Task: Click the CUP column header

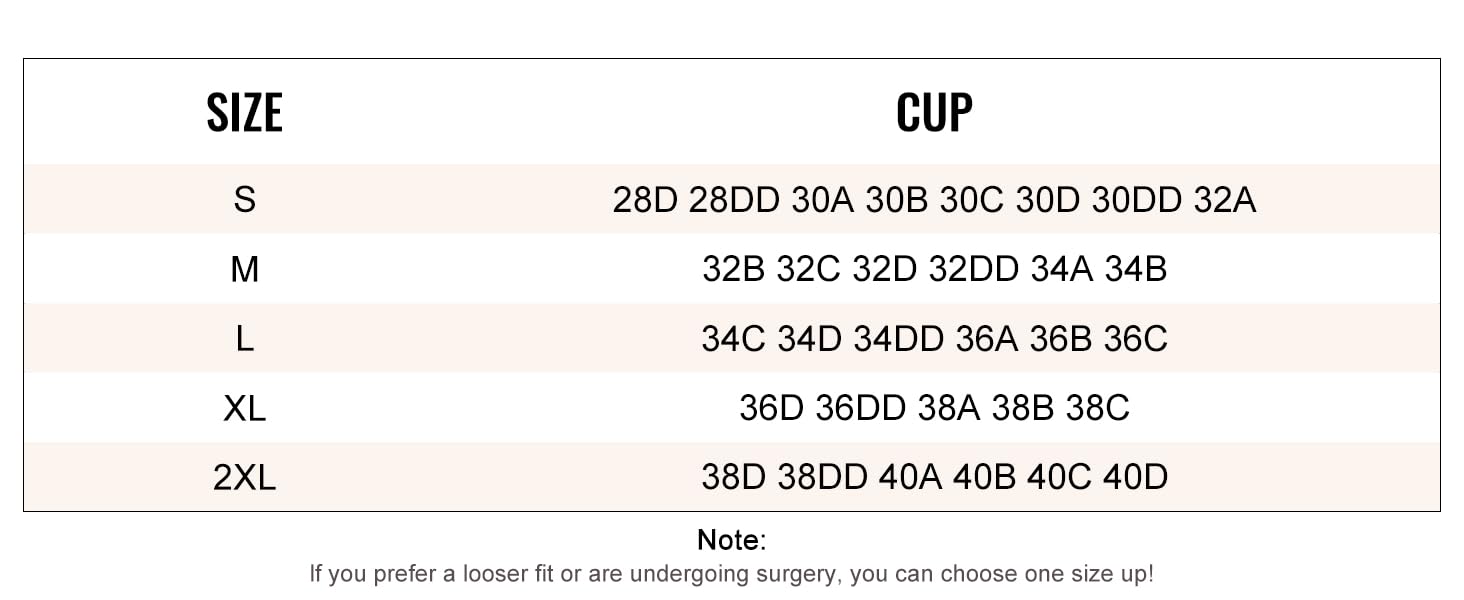Action: pyautogui.click(x=934, y=112)
